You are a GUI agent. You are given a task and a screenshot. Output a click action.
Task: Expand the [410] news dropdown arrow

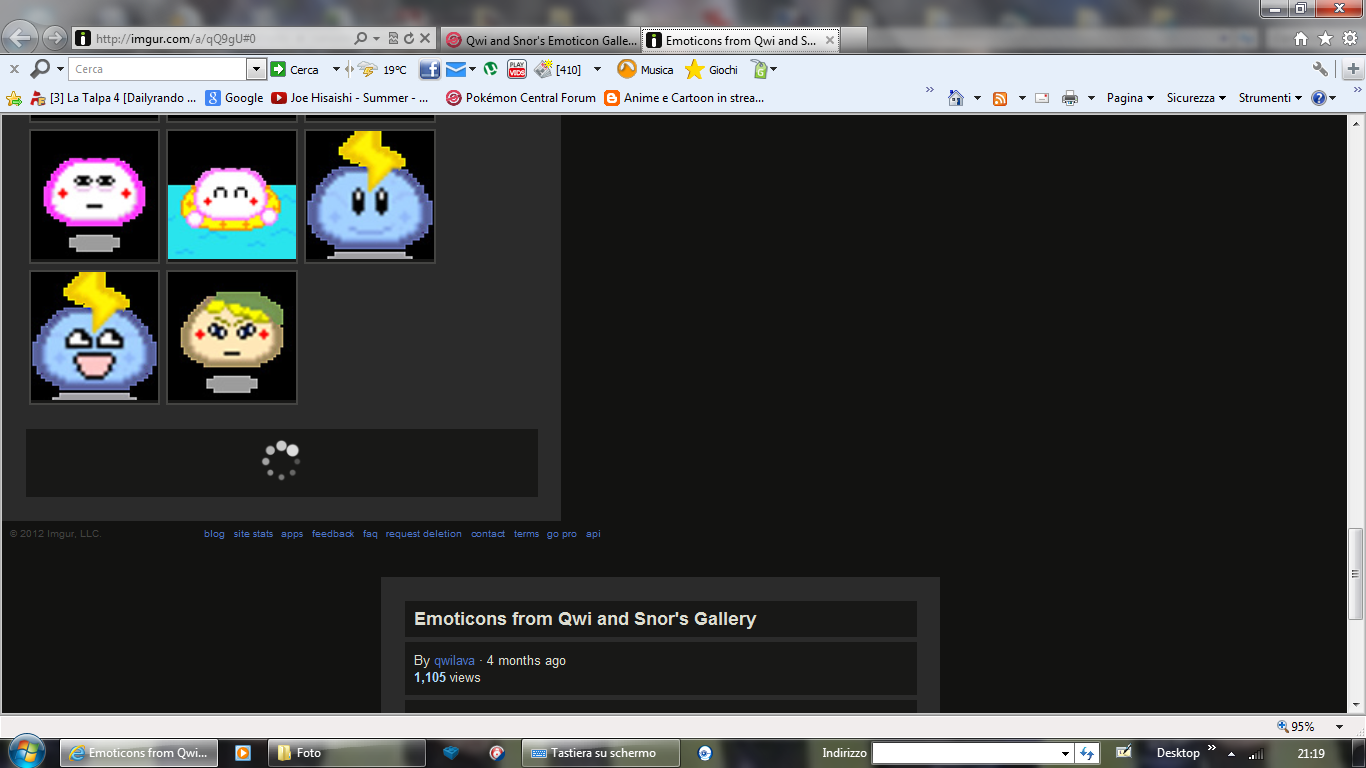pos(598,69)
